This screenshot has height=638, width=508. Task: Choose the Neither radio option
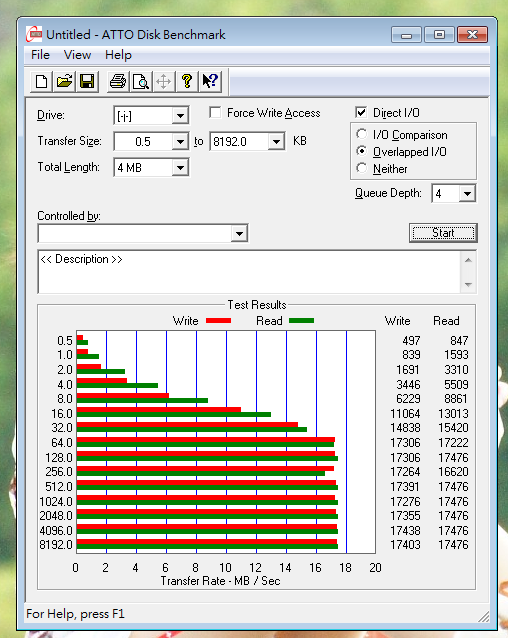(361, 168)
